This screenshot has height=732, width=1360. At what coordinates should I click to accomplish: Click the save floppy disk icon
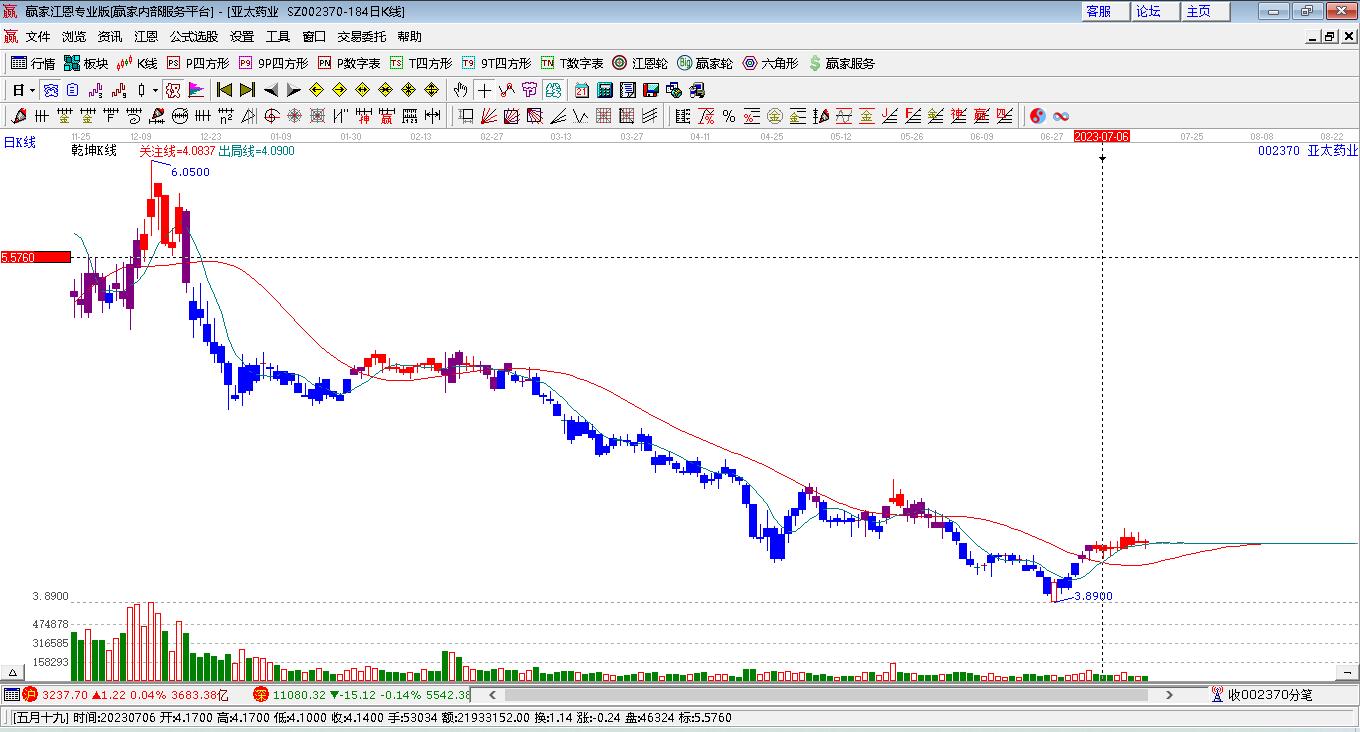pyautogui.click(x=650, y=90)
